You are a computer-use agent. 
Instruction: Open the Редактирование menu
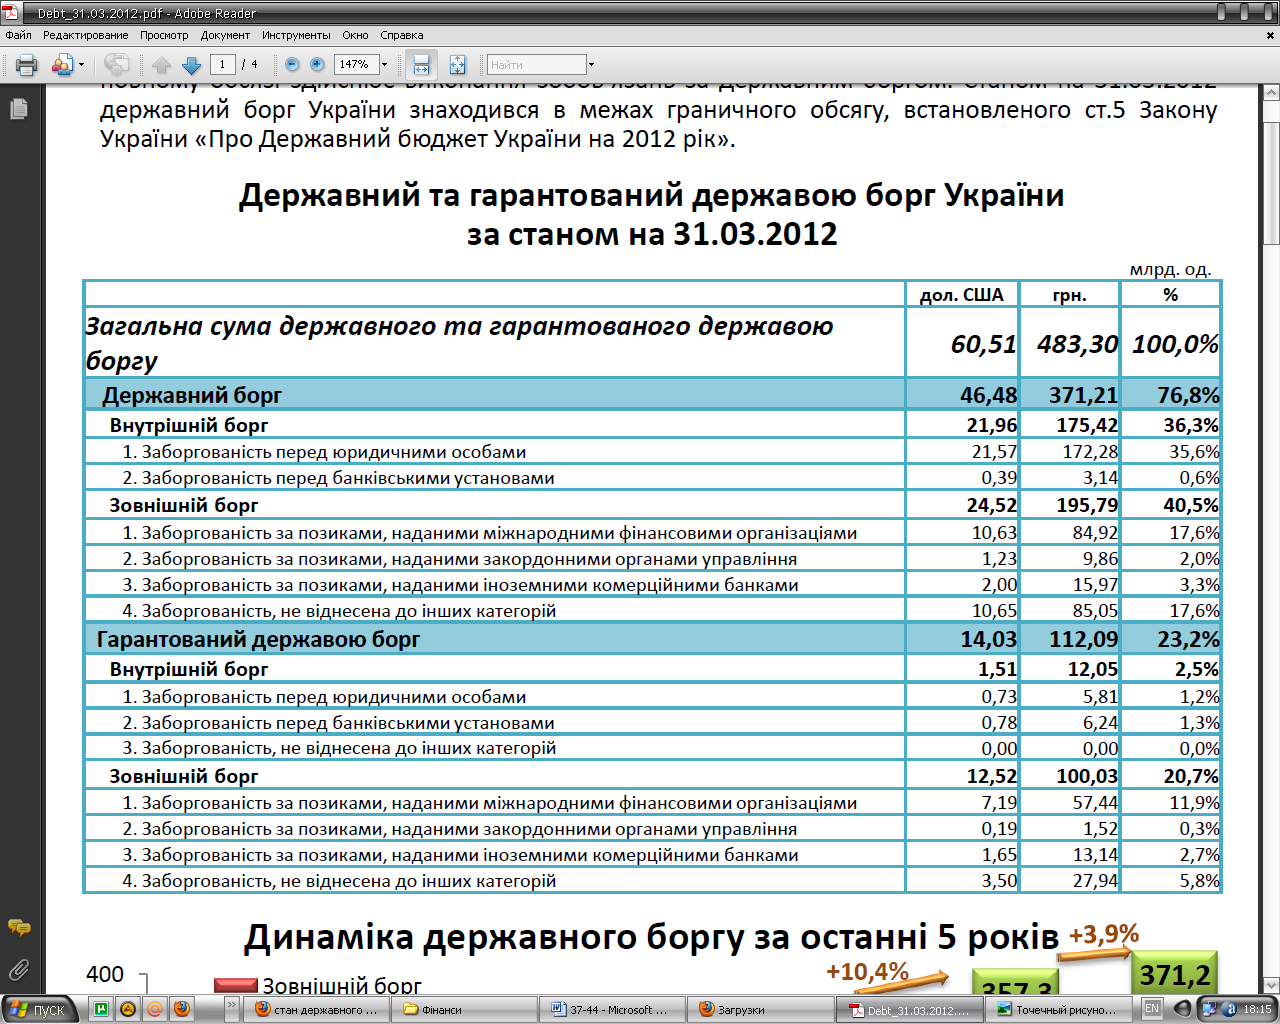(85, 35)
